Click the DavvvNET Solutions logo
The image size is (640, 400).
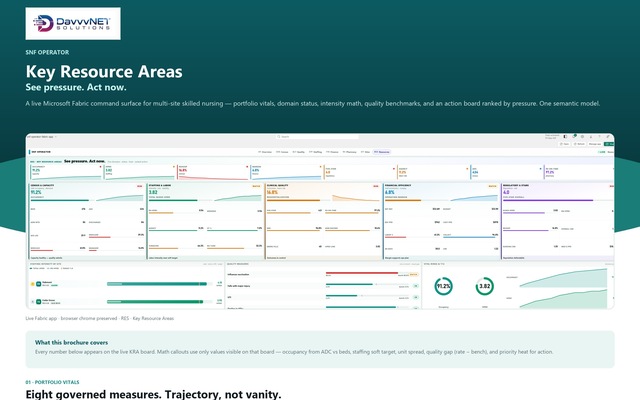[73, 23]
